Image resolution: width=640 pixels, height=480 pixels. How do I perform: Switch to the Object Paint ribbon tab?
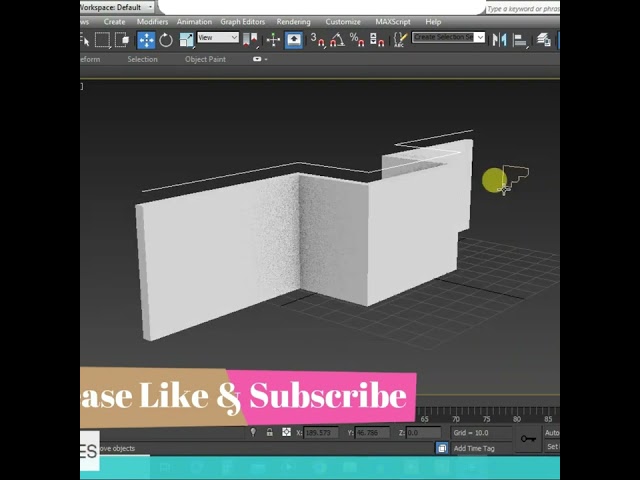point(205,59)
